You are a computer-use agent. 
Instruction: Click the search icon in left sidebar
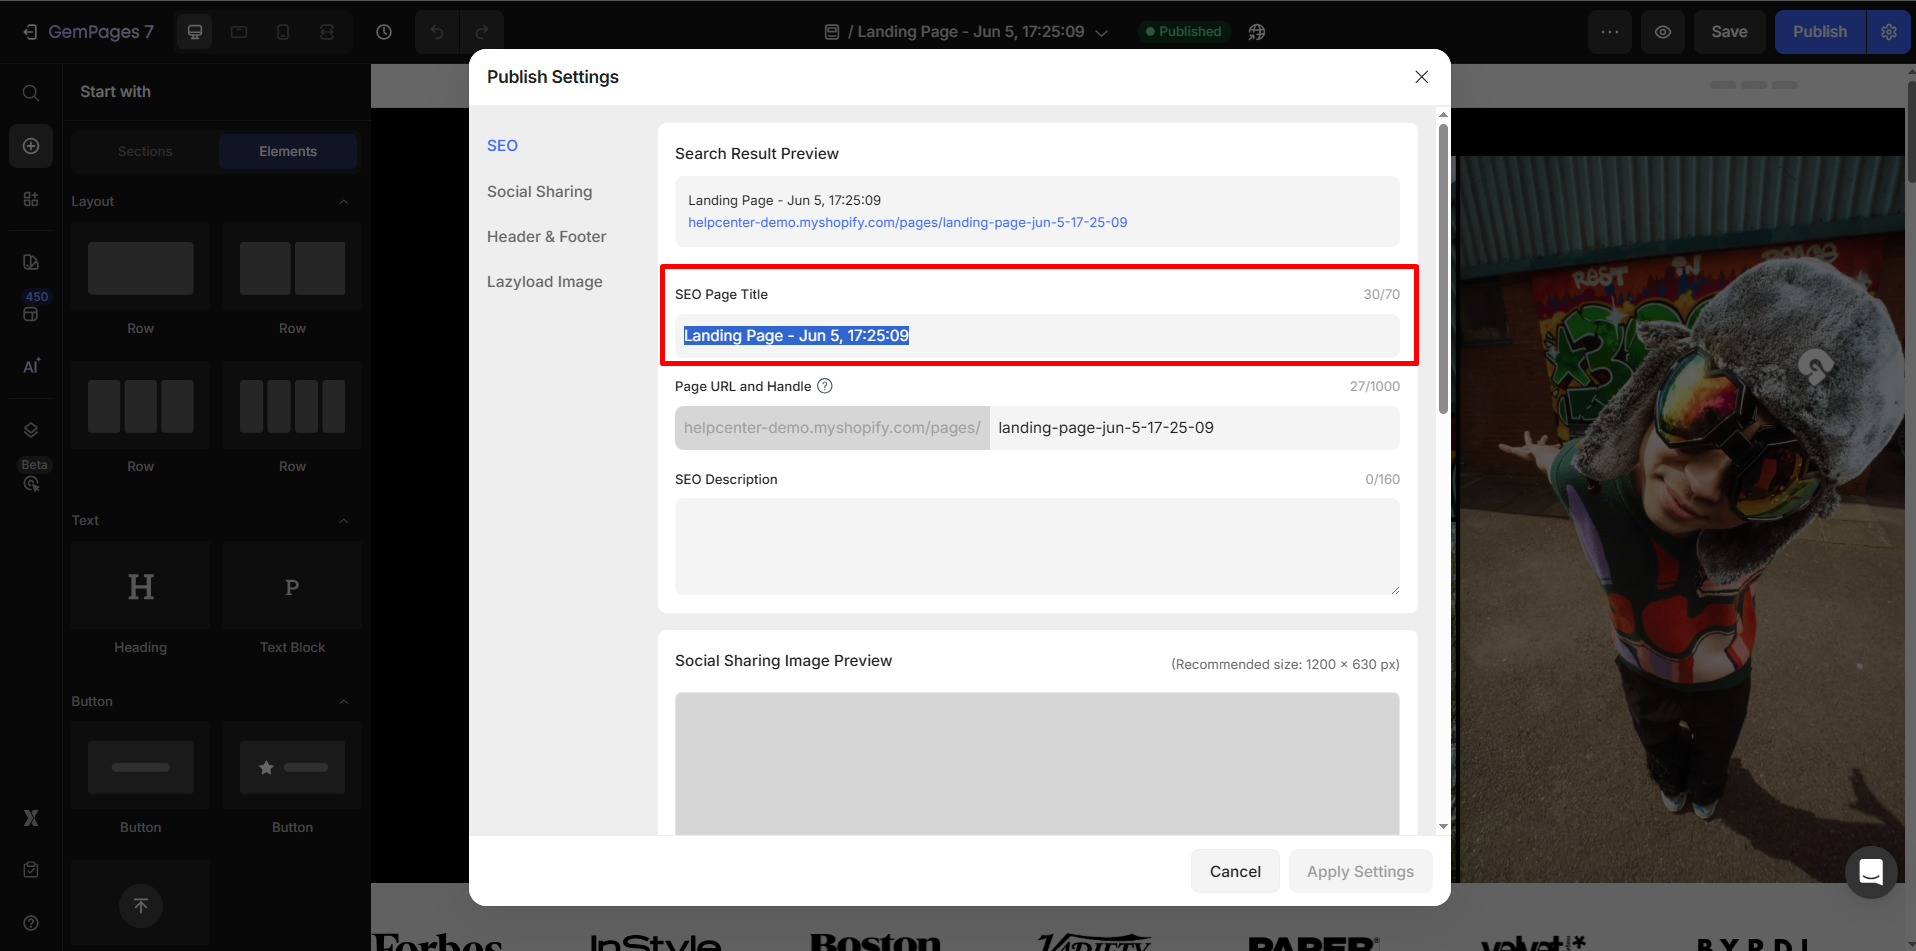click(31, 93)
